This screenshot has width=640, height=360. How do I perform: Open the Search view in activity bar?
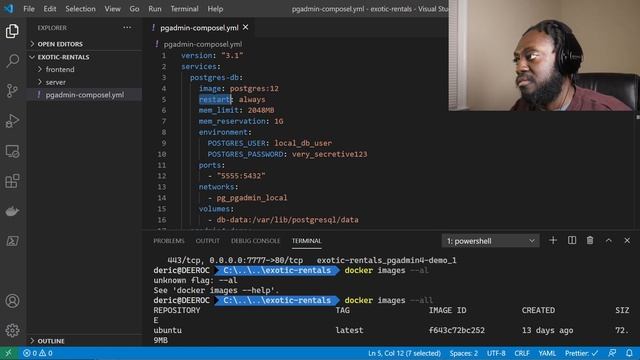coord(12,61)
